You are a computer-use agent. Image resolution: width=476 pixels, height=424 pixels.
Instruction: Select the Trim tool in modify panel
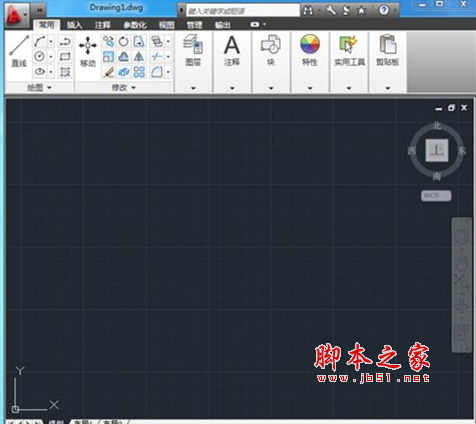click(157, 57)
